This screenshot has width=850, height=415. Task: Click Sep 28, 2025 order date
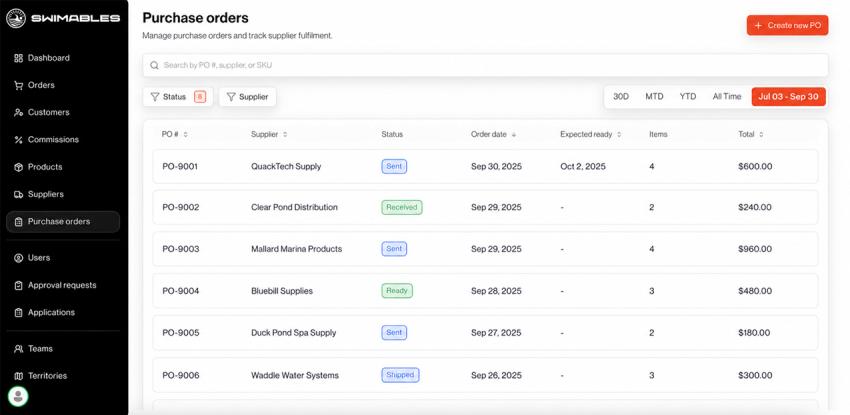point(496,291)
